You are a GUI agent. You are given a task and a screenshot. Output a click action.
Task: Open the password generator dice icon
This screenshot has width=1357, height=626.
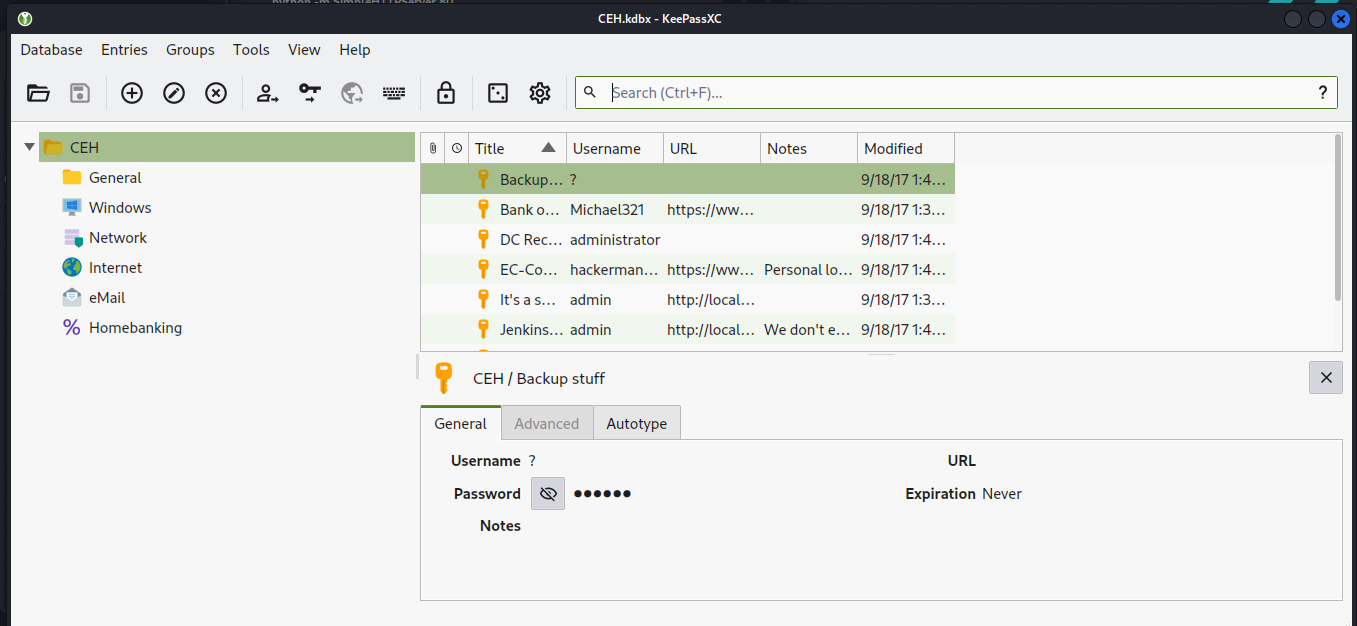point(497,93)
